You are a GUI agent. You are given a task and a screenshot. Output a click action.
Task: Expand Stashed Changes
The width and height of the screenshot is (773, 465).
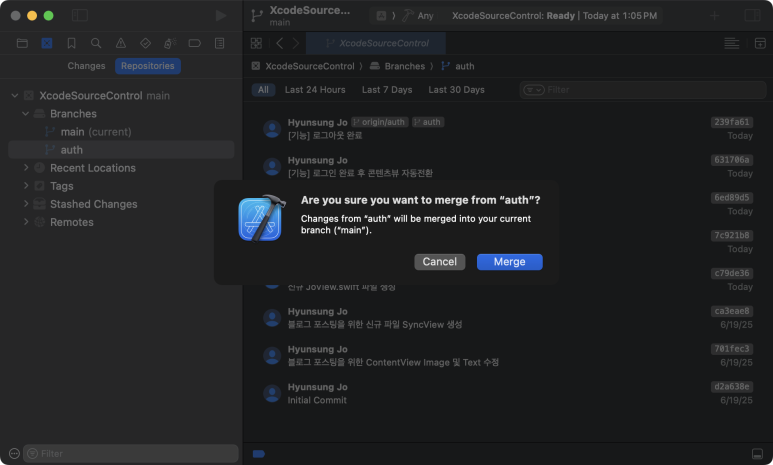pos(26,204)
